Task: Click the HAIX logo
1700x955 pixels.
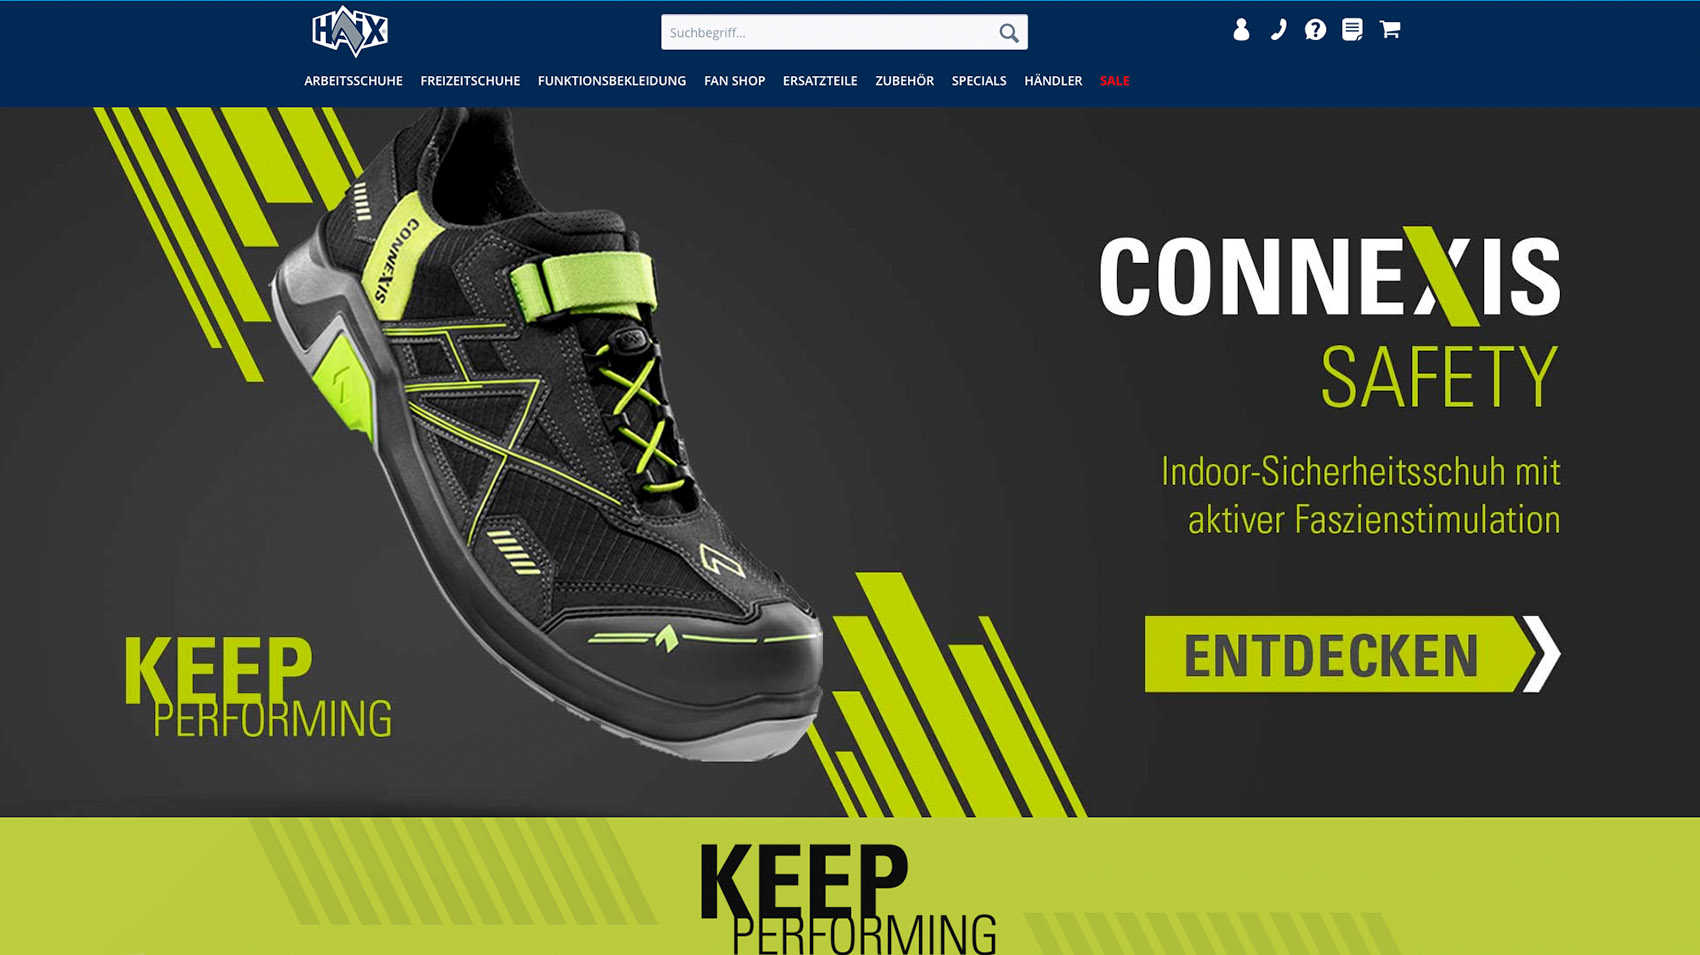Action: click(x=350, y=31)
